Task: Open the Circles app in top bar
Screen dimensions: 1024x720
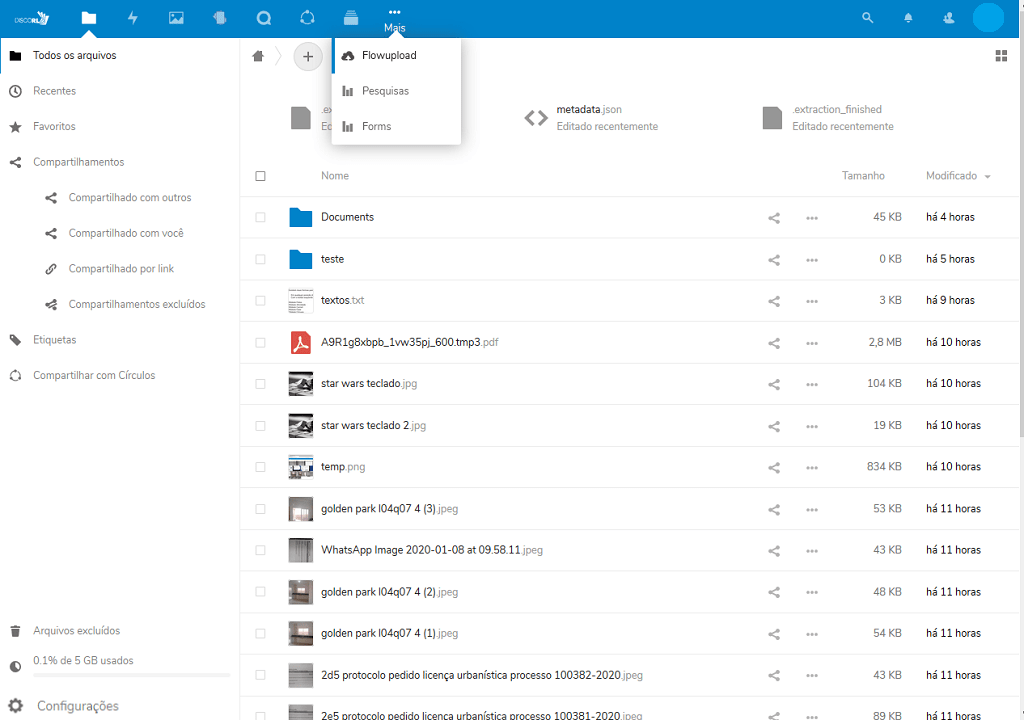Action: (307, 18)
